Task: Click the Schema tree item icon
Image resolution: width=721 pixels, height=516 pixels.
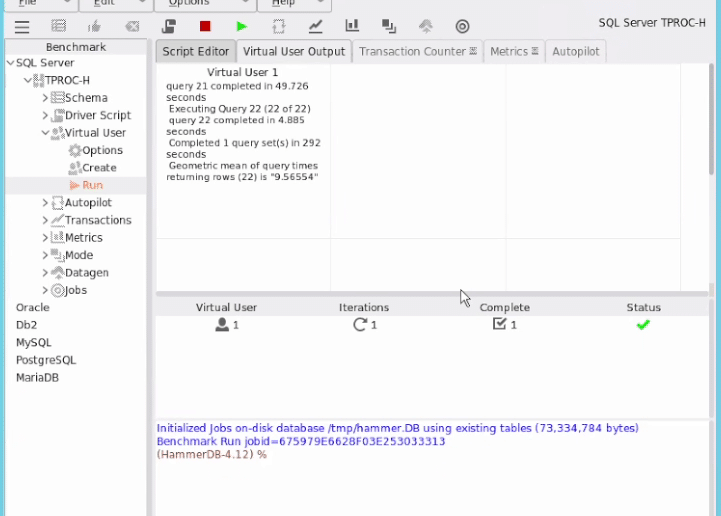Action: coord(57,97)
